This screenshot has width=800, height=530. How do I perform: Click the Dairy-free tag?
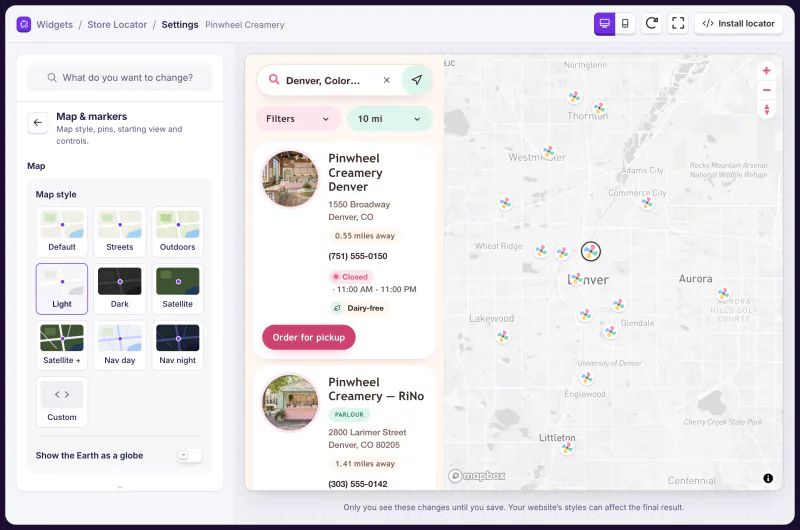(x=360, y=308)
